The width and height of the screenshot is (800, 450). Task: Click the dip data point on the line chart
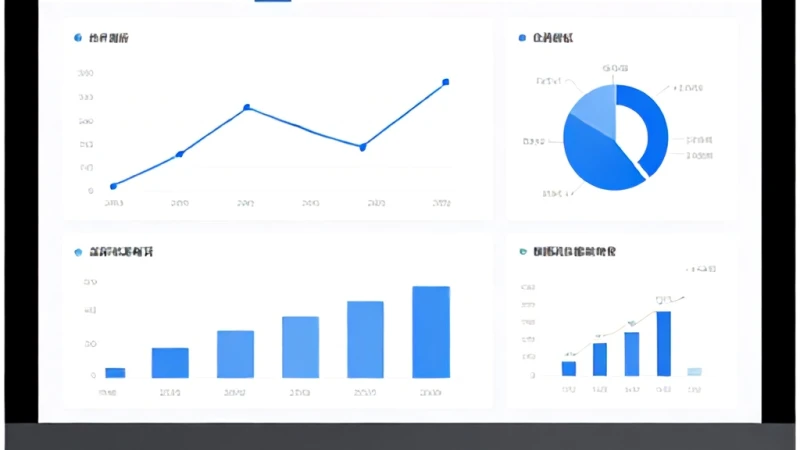pyautogui.click(x=363, y=147)
